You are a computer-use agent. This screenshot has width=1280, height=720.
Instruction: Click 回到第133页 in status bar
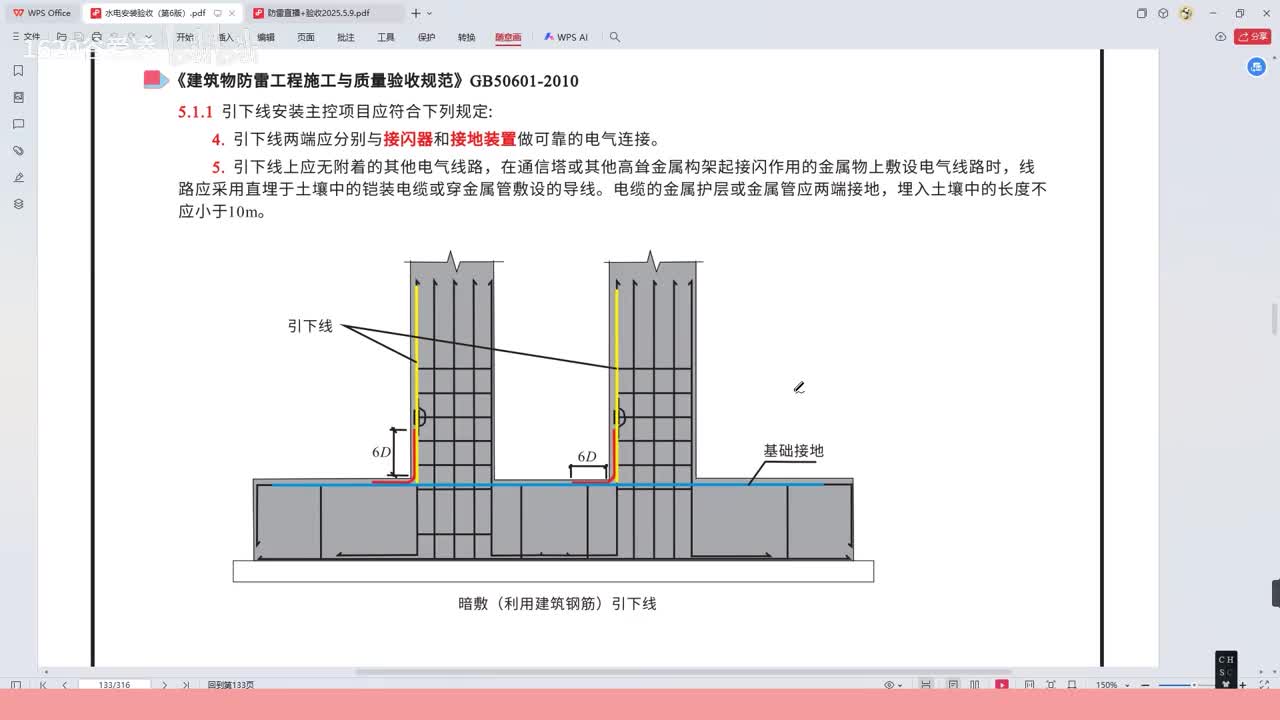(231, 685)
